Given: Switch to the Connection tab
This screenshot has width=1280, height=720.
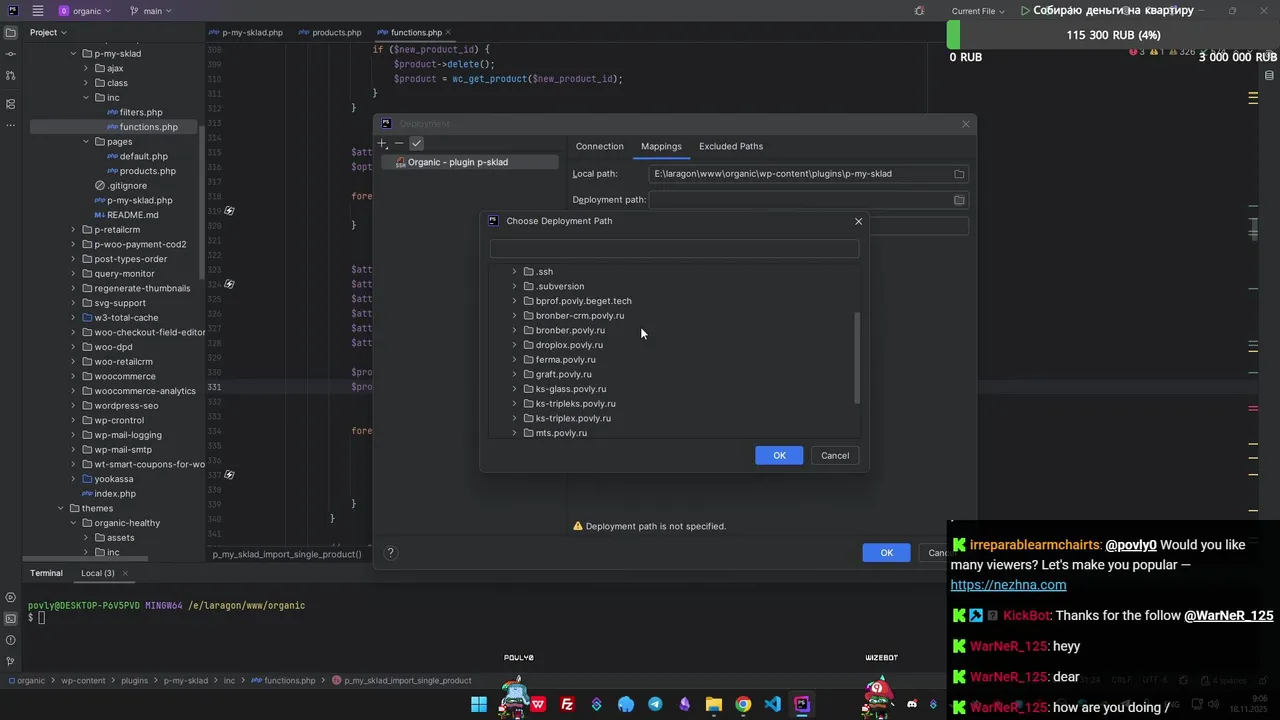Looking at the screenshot, I should point(599,146).
